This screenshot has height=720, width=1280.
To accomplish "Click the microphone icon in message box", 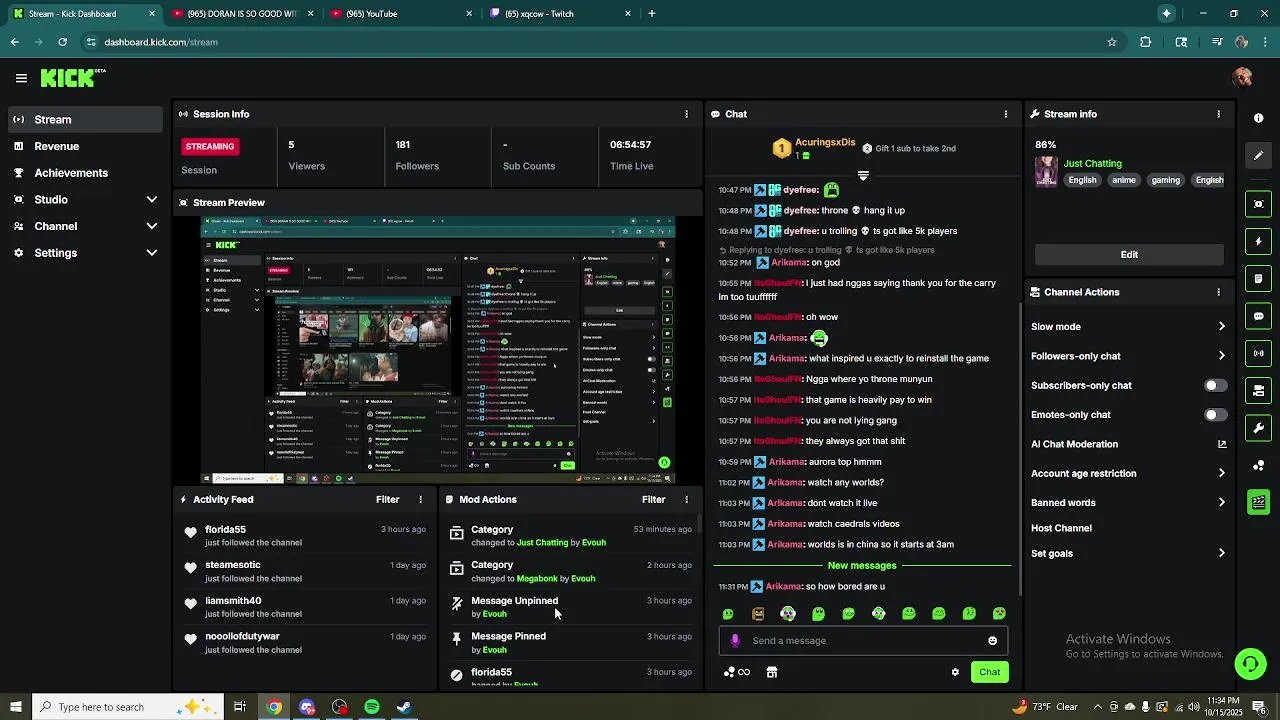I will click(735, 641).
